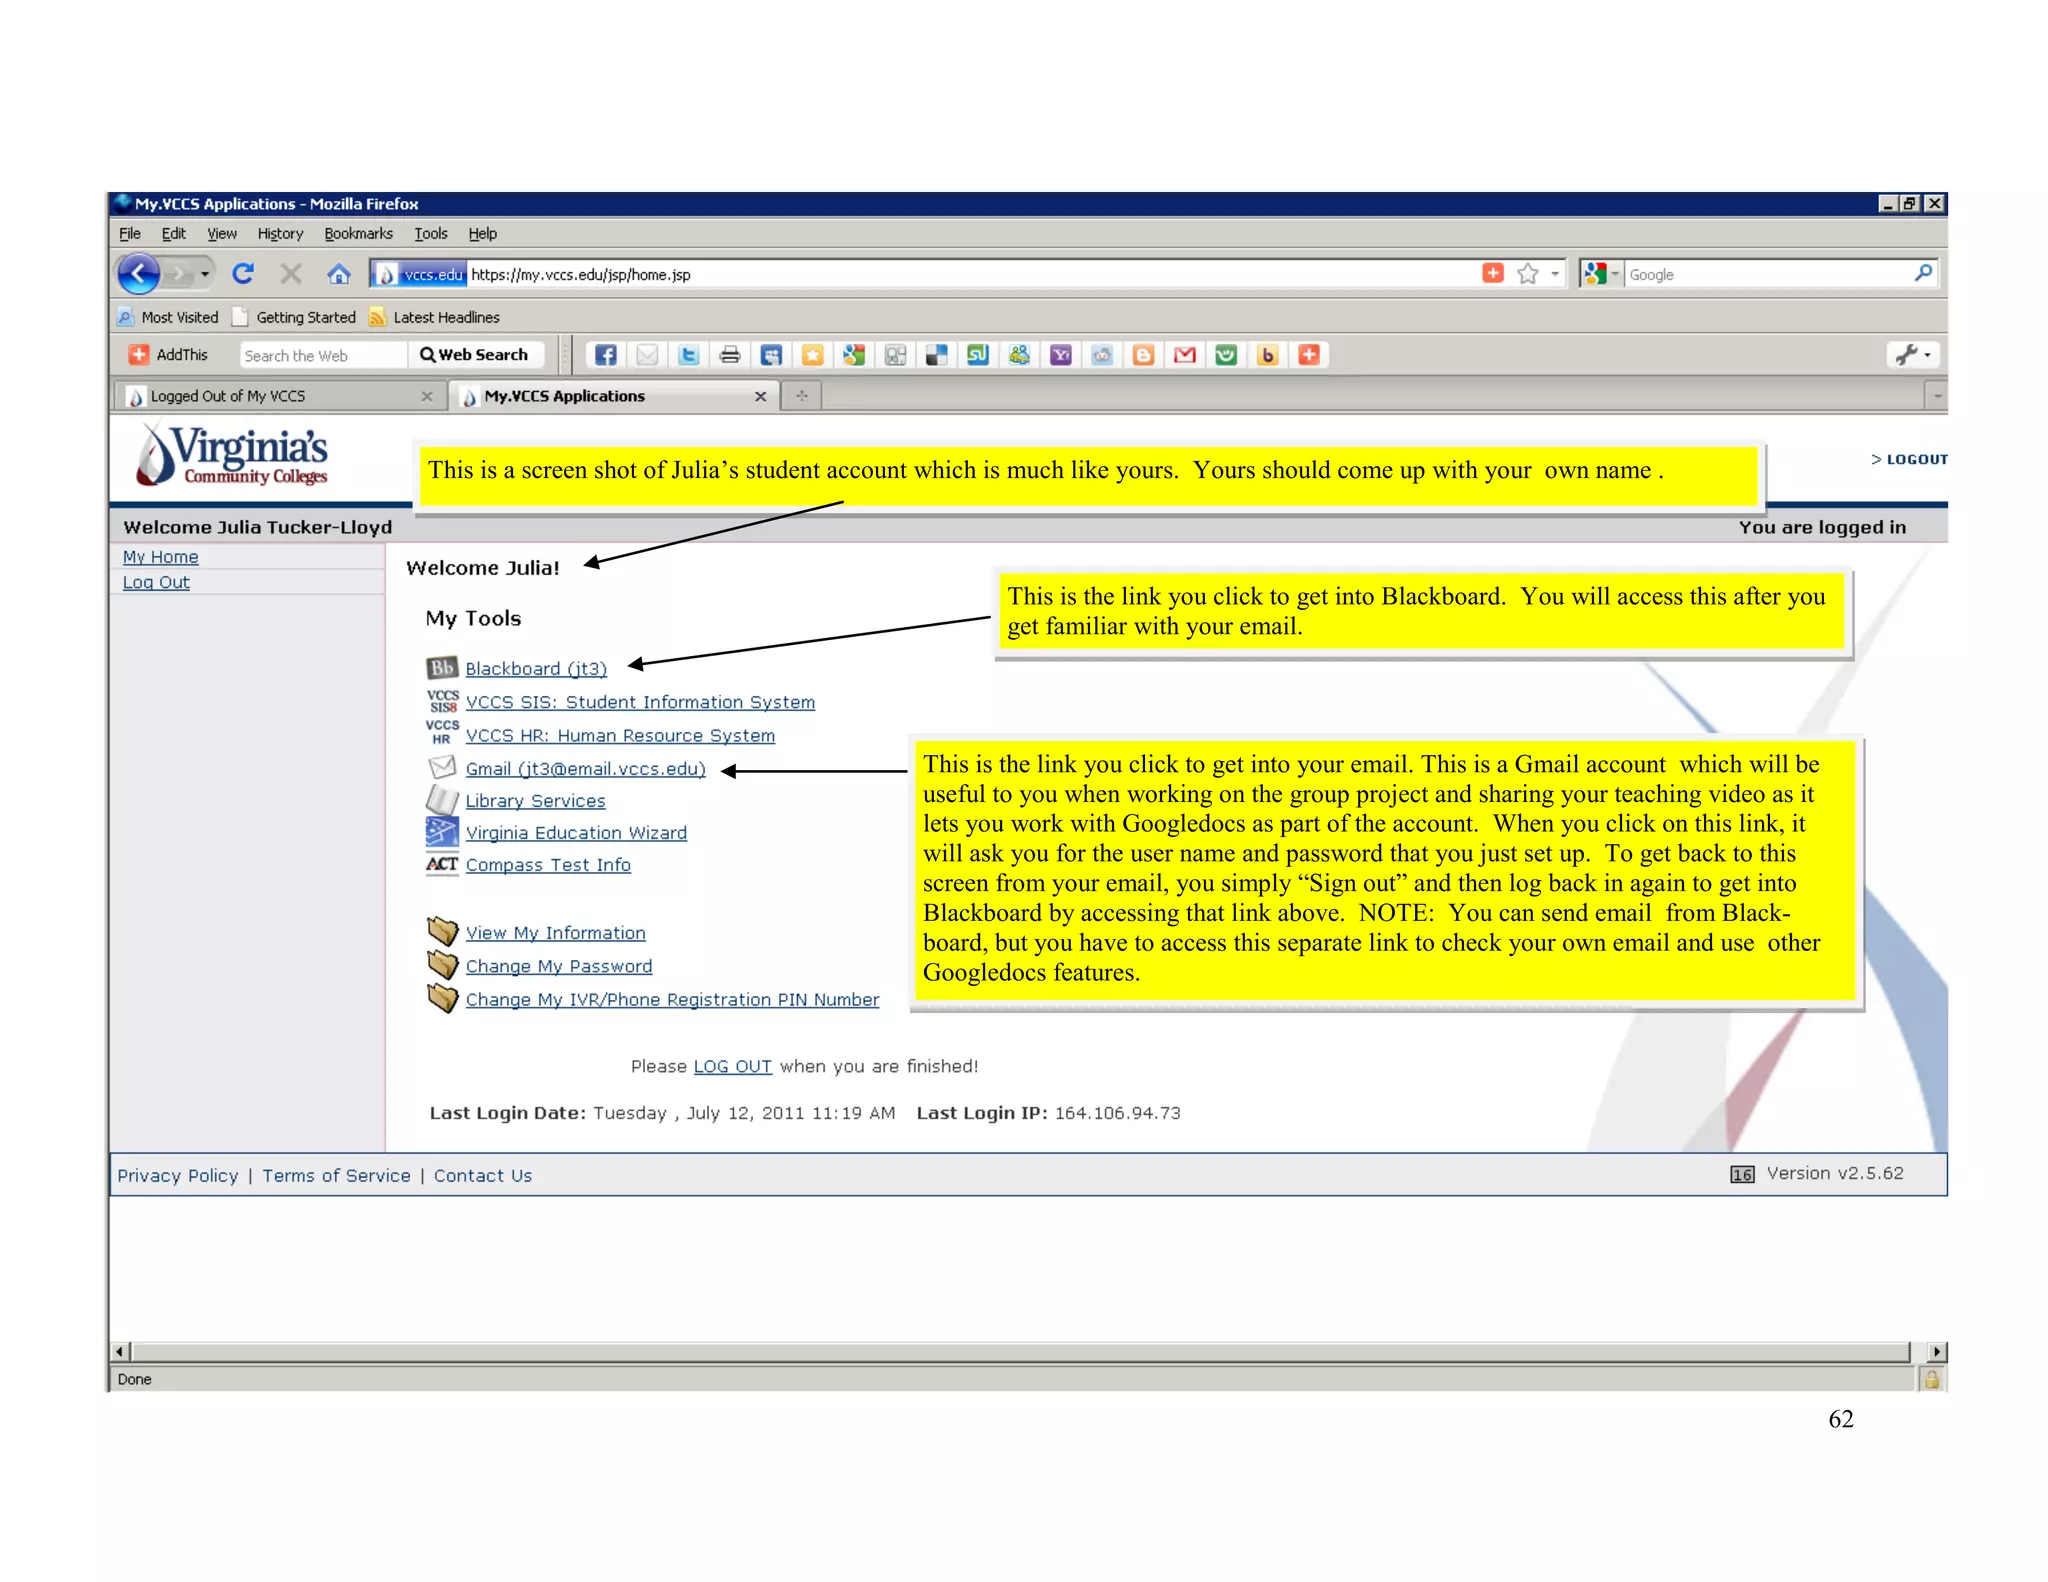Open the Bookmarks menu

pos(358,233)
